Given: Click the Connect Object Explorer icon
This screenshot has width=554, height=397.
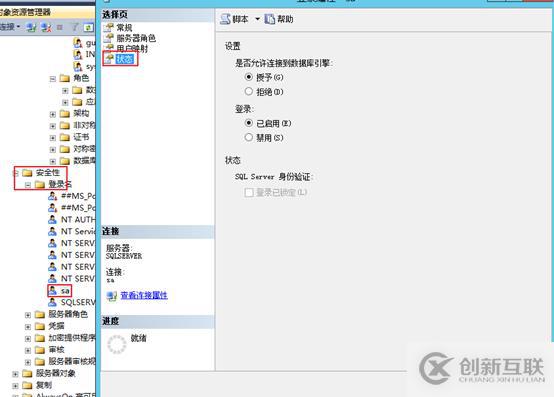Looking at the screenshot, I should pos(31,27).
